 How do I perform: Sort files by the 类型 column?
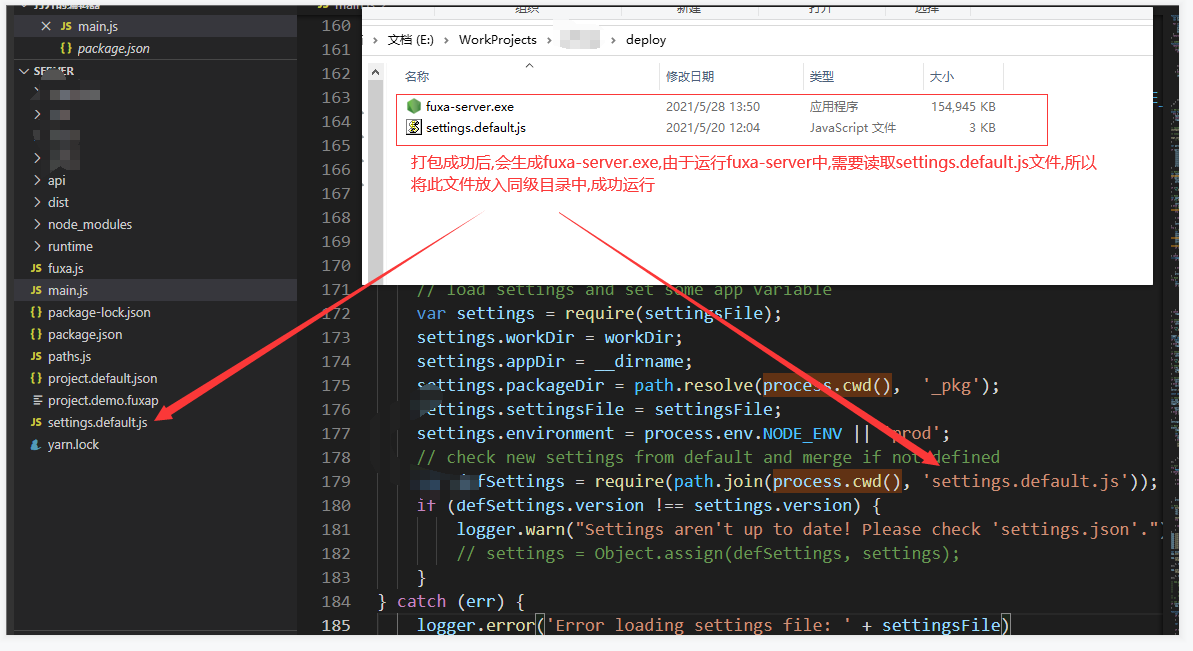coord(822,76)
